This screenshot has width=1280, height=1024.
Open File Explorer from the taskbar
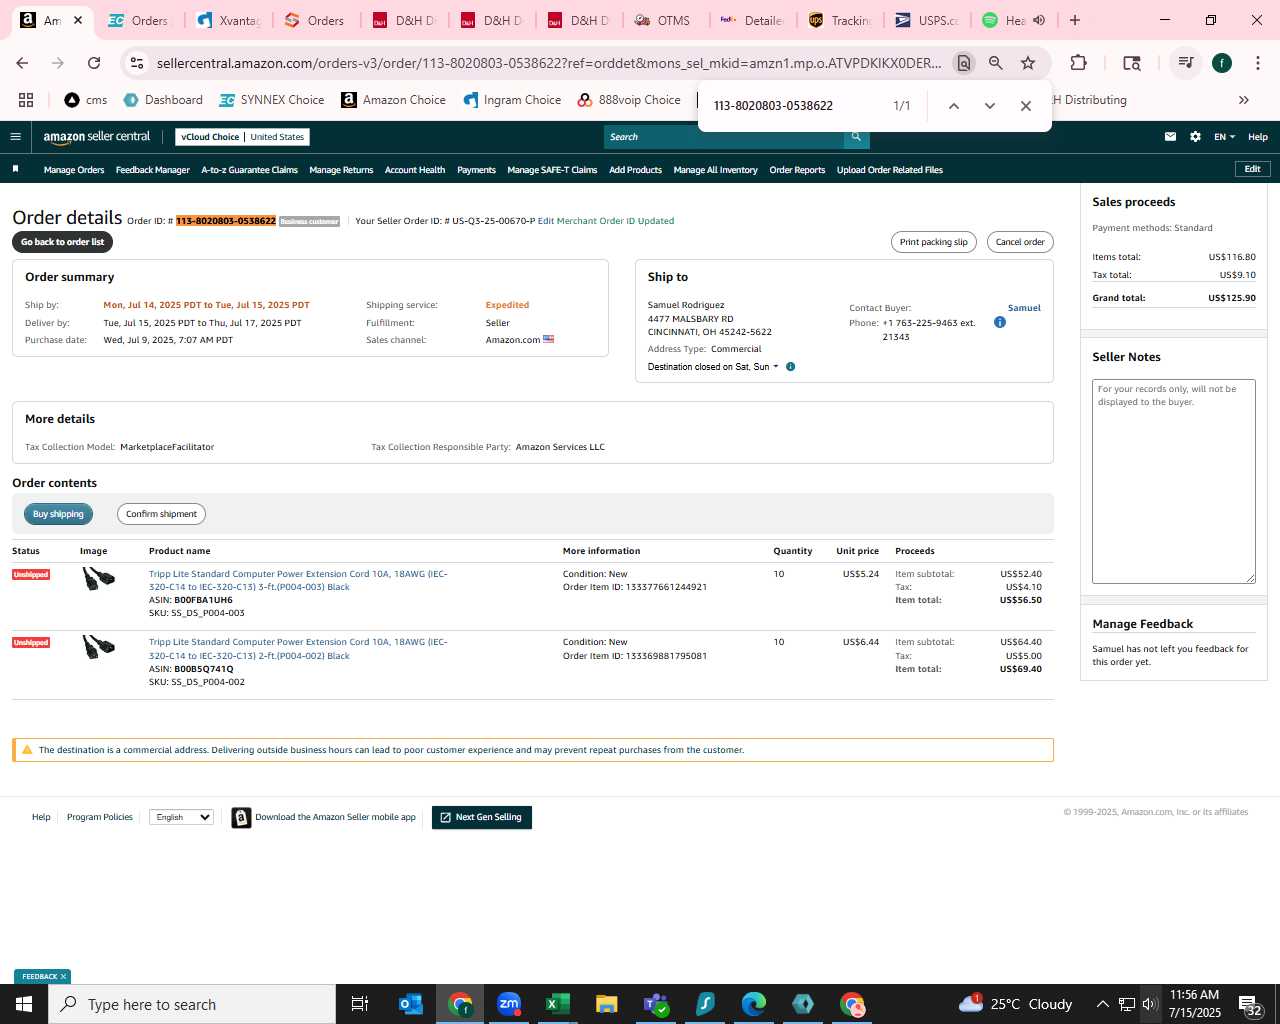pos(607,1004)
